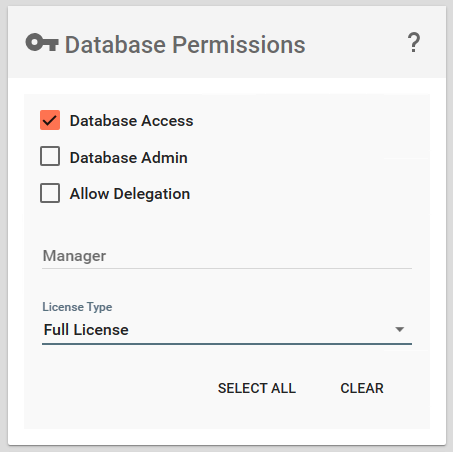The image size is (453, 452).
Task: Click the CLEAR button
Action: point(362,388)
